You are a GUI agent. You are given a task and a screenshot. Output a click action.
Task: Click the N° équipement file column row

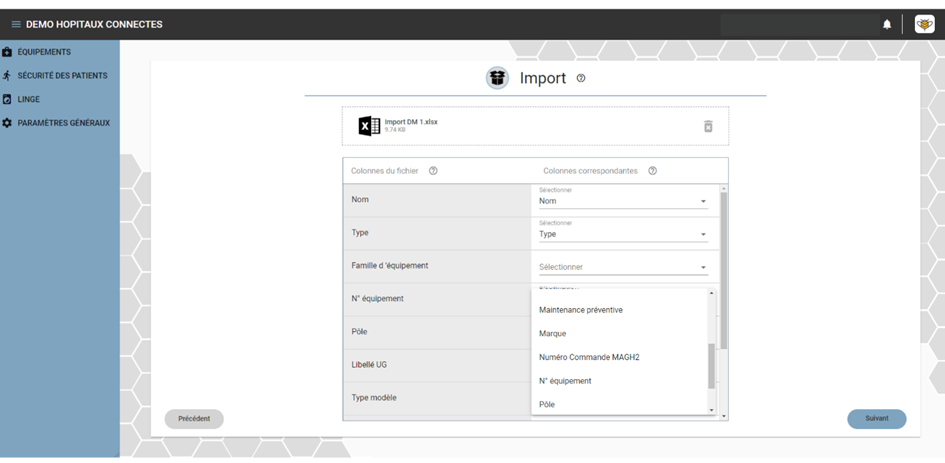(437, 299)
